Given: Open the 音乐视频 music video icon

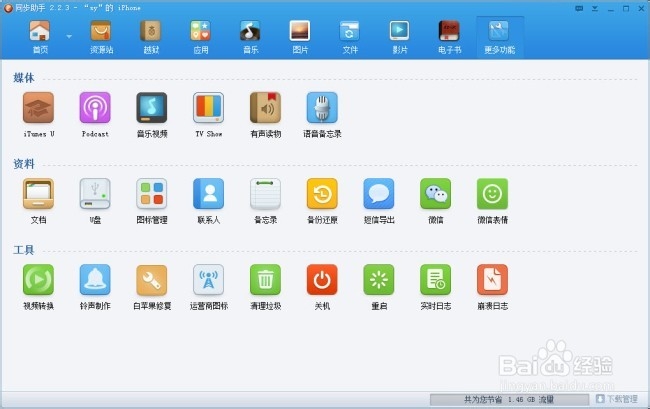Looking at the screenshot, I should [152, 108].
